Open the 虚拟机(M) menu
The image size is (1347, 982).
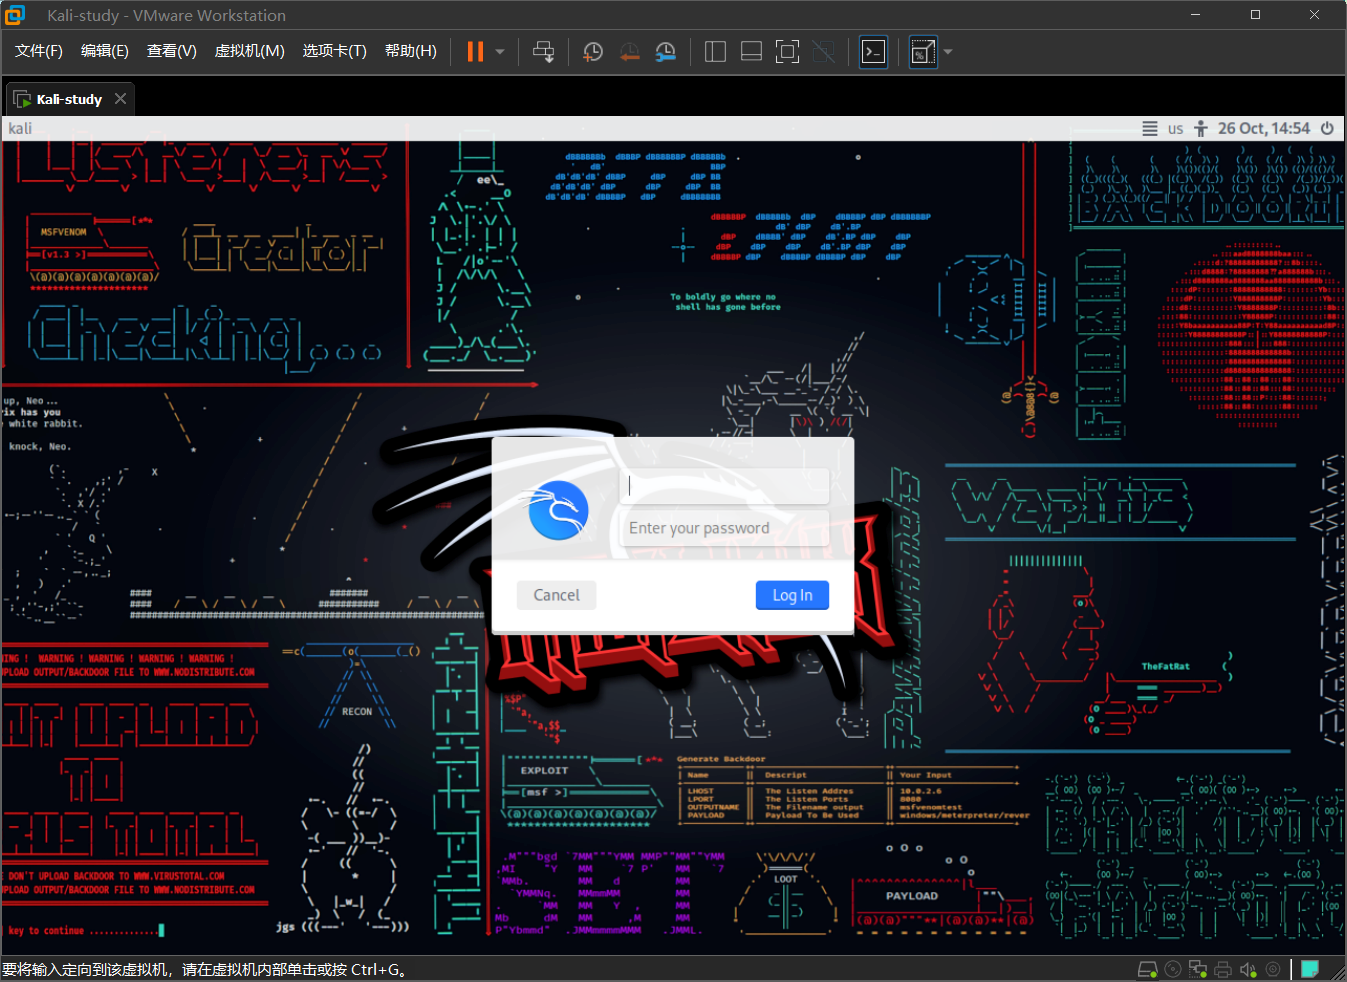[x=249, y=51]
